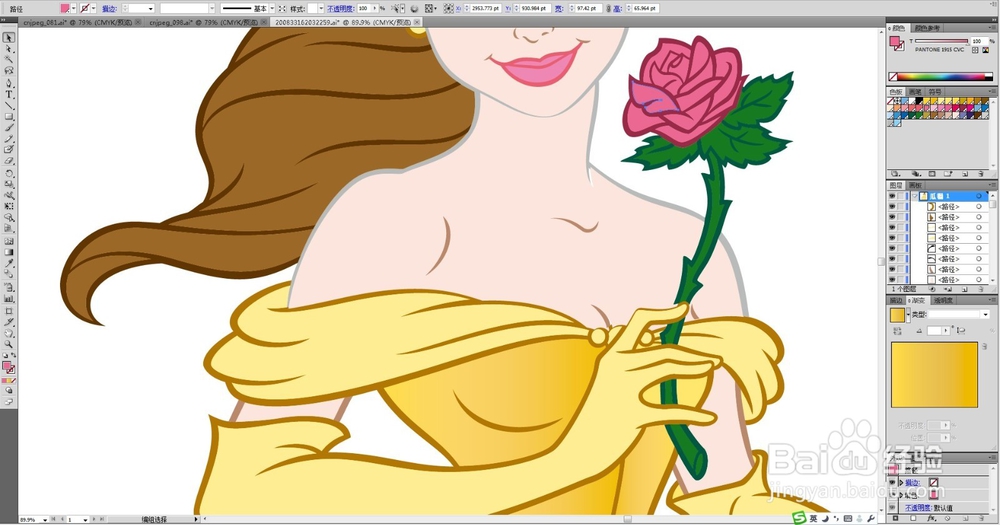
Task: Open 透明度 panel tab
Action: click(x=943, y=300)
